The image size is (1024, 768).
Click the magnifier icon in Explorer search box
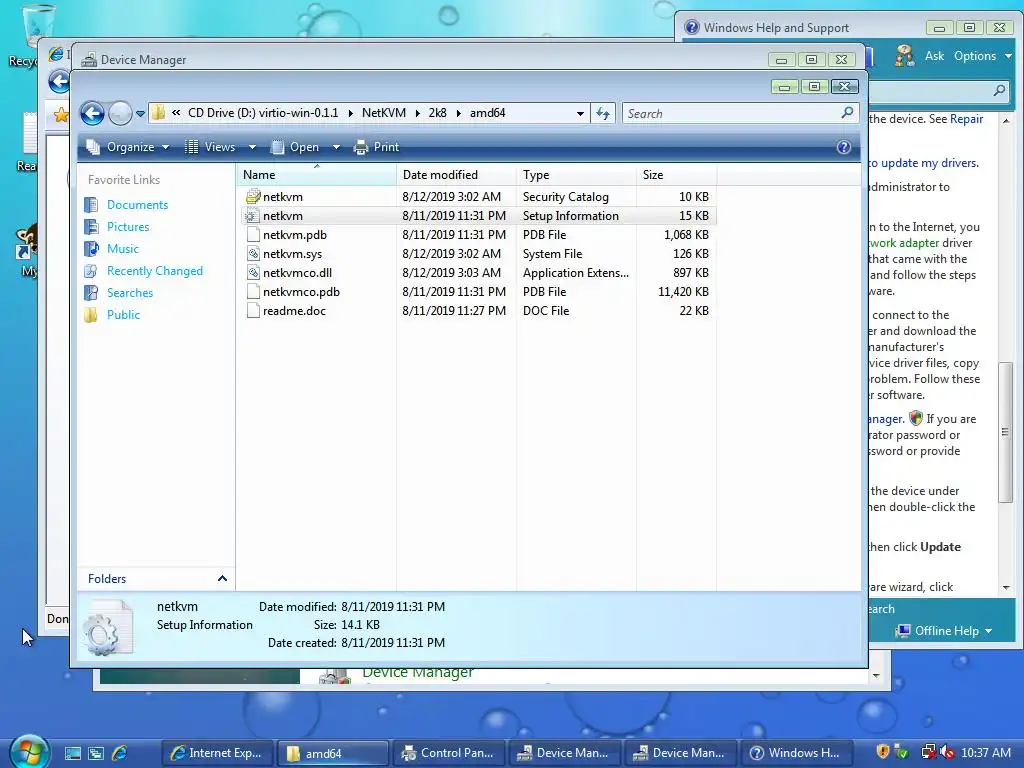(x=848, y=113)
